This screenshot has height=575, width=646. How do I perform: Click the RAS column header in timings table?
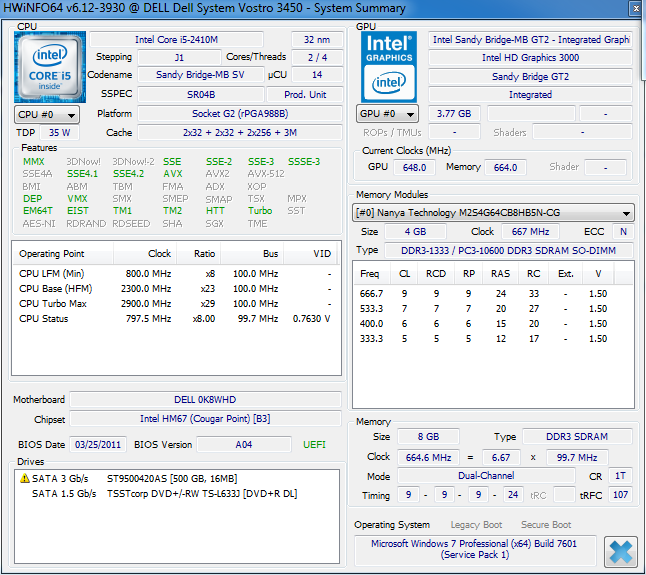(500, 274)
